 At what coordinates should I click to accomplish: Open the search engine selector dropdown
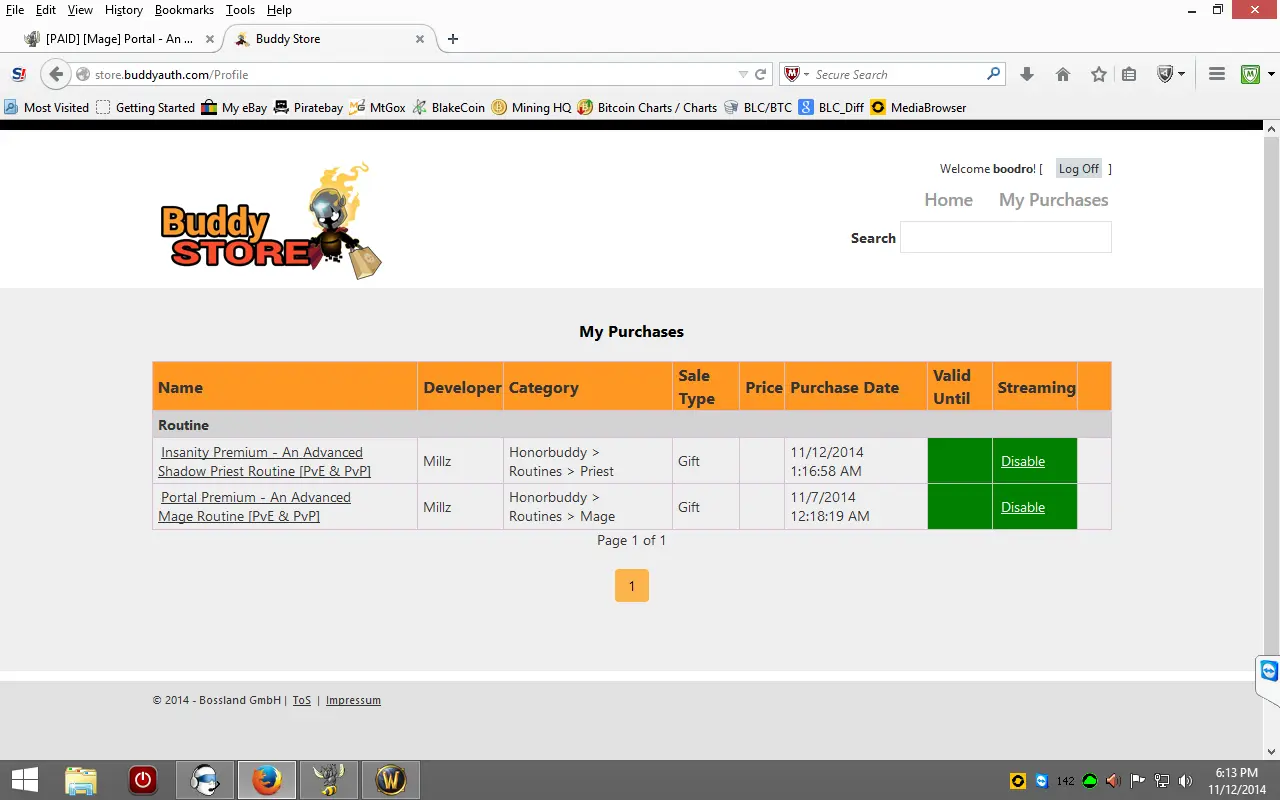tap(796, 74)
